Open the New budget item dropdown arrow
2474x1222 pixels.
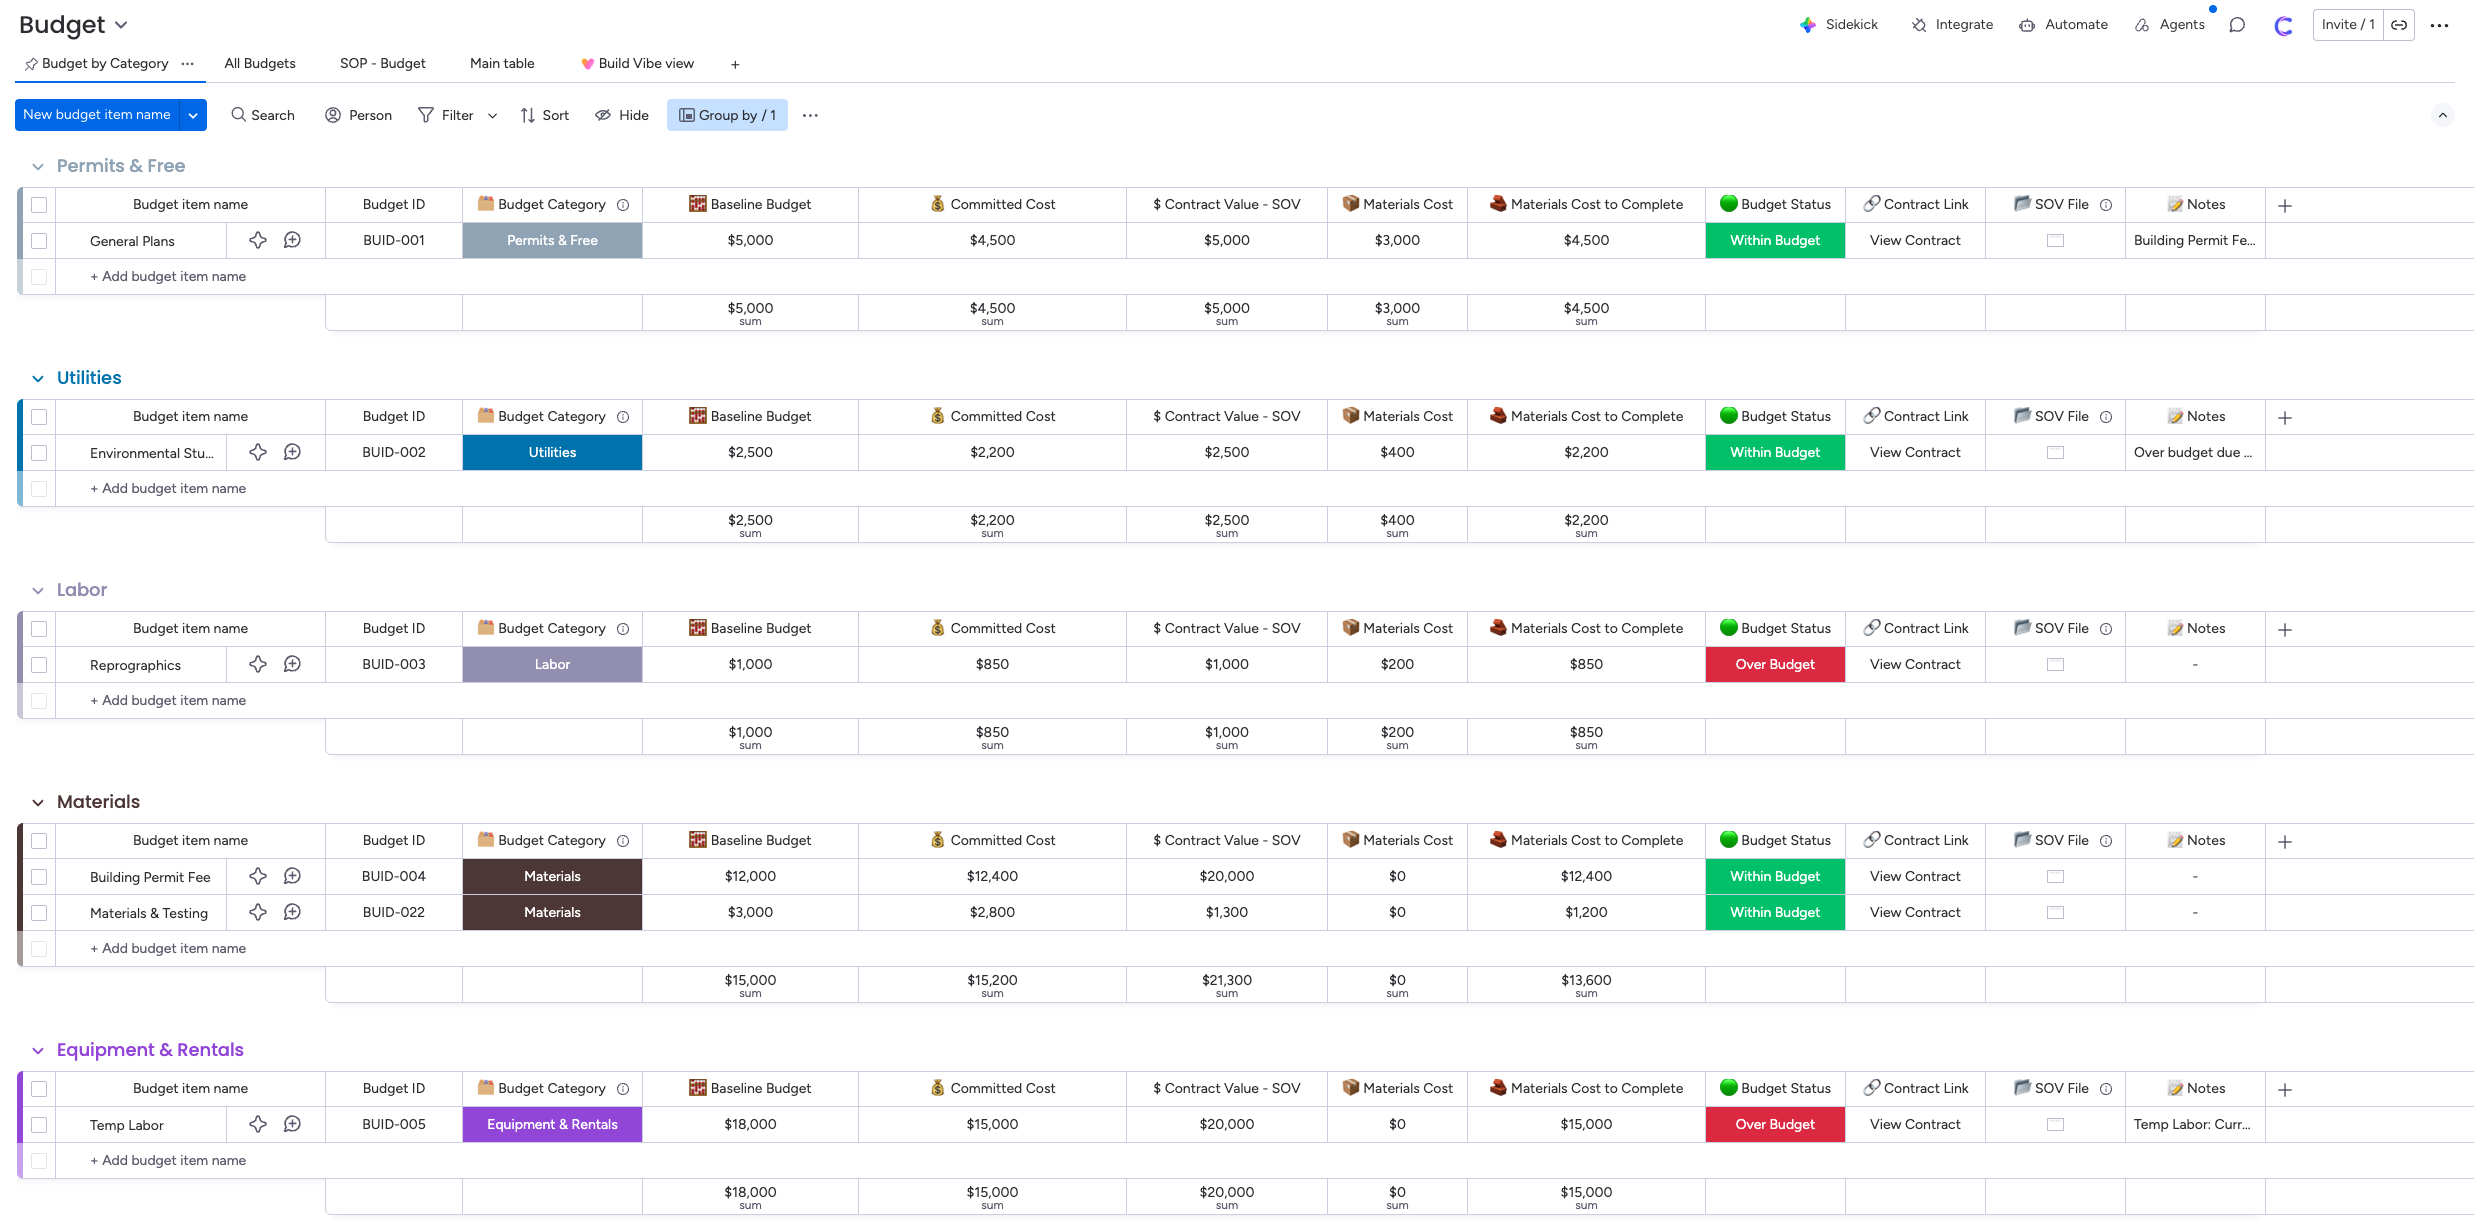click(x=193, y=115)
